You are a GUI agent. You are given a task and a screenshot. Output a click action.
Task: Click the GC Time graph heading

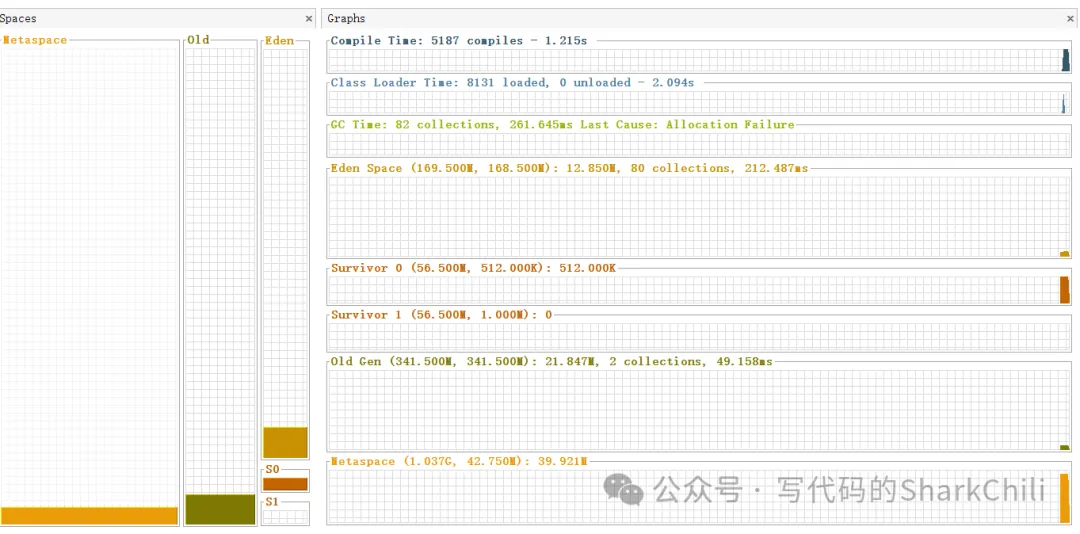(562, 125)
